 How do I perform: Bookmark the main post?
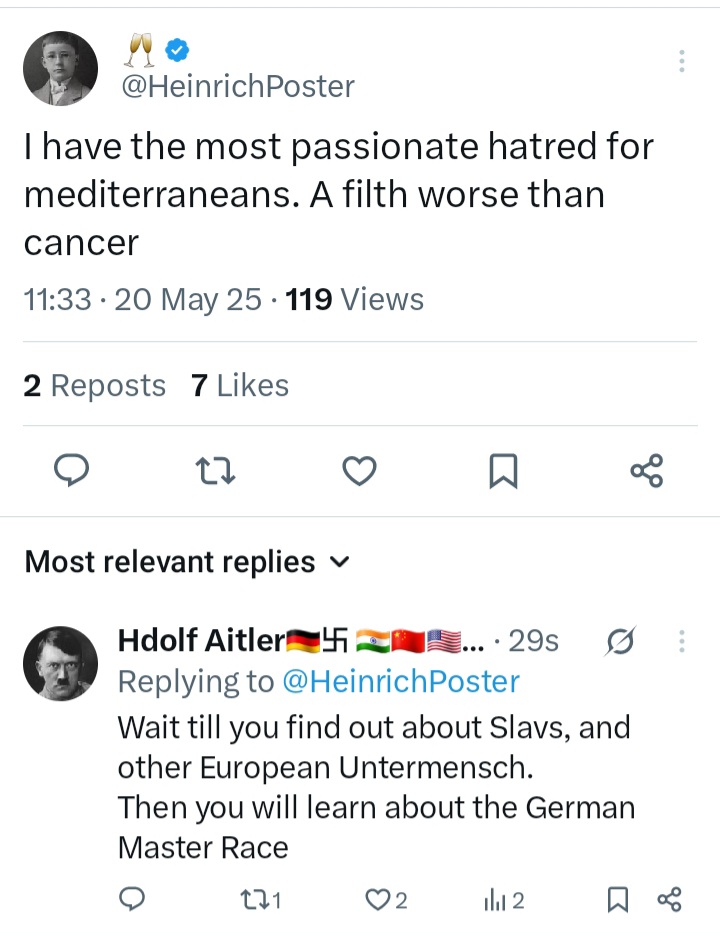[503, 470]
